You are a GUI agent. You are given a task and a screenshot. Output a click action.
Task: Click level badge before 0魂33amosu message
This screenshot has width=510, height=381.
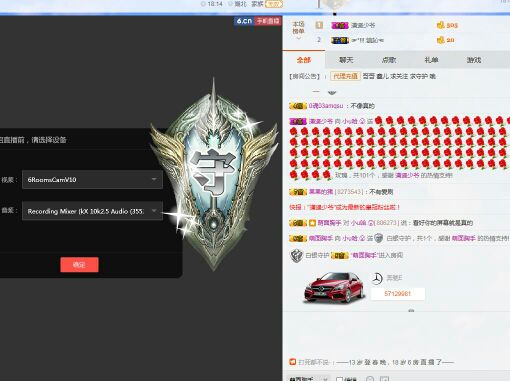click(298, 106)
